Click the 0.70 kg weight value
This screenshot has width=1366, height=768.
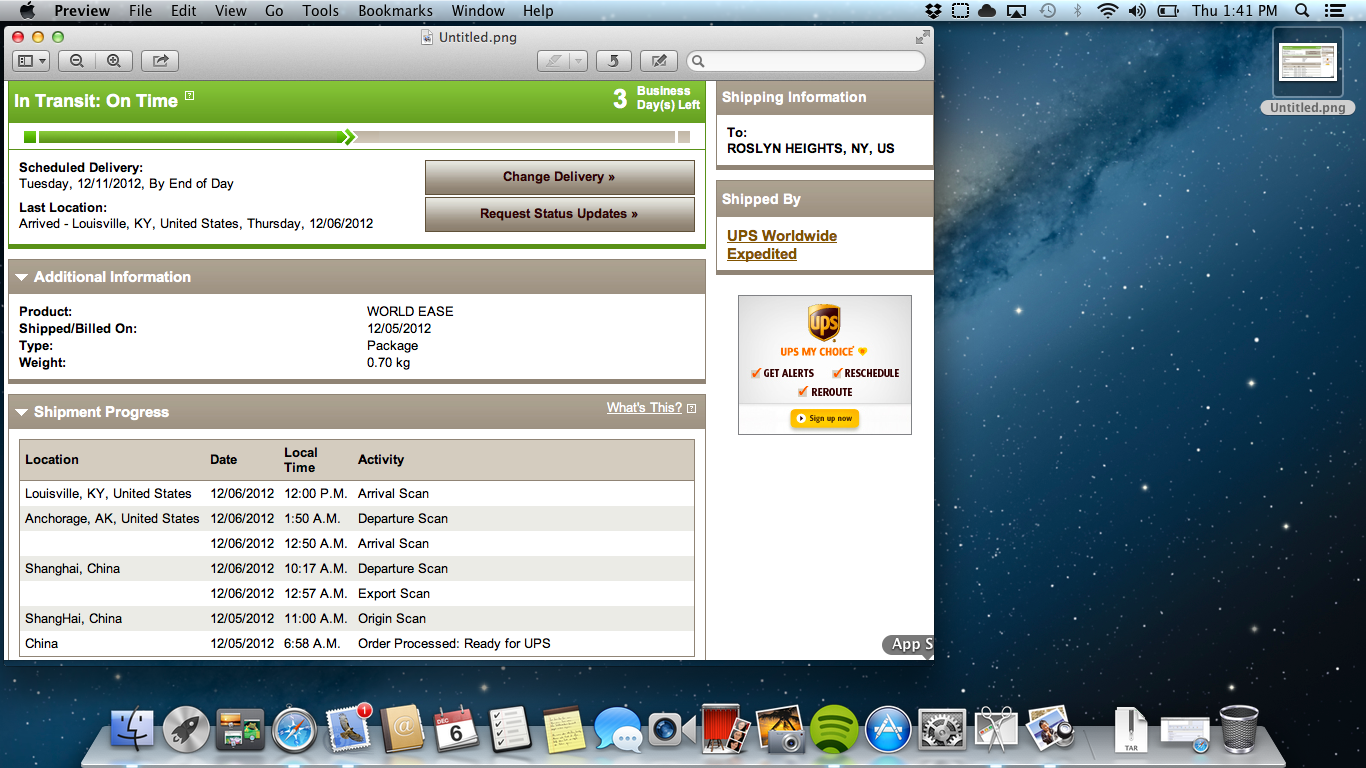pos(388,363)
